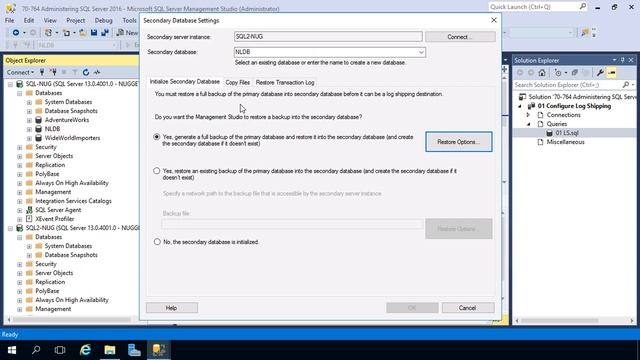
Task: Expand the System Databases node under SQL-NUG
Action: (x=29, y=102)
